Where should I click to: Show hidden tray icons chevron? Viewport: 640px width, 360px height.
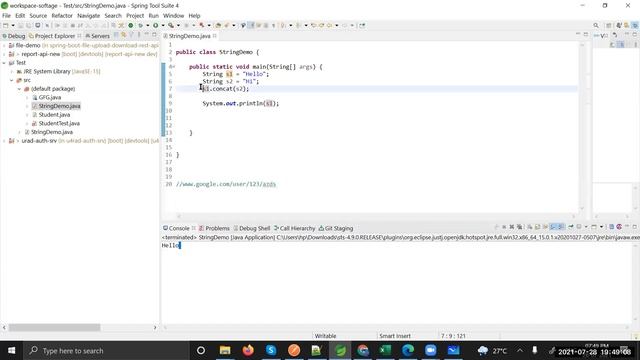520,350
